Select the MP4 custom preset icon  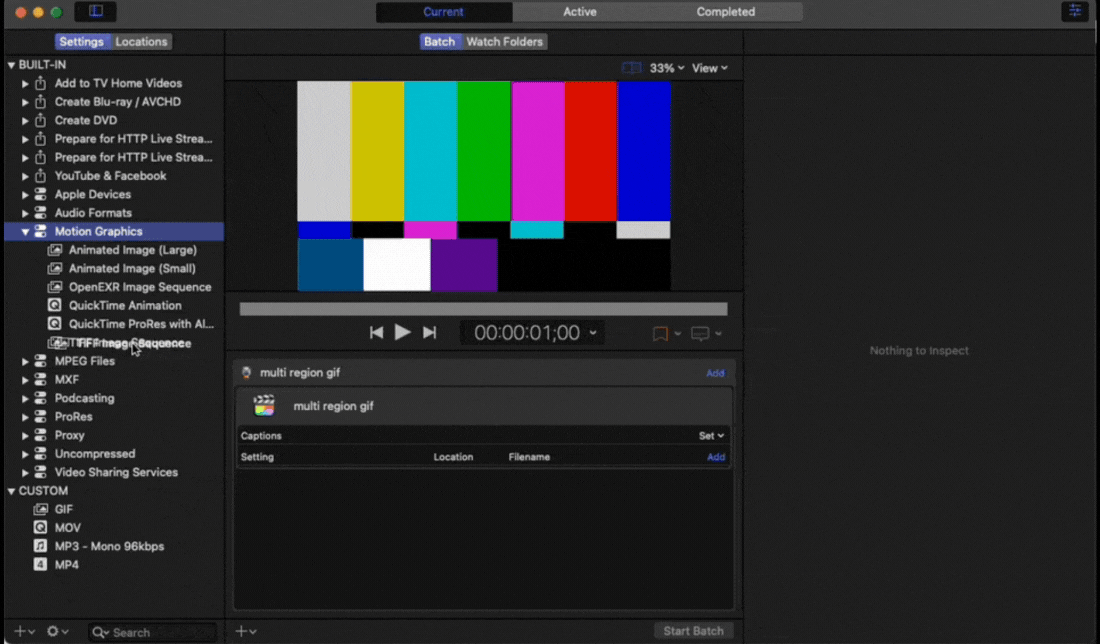(x=40, y=564)
